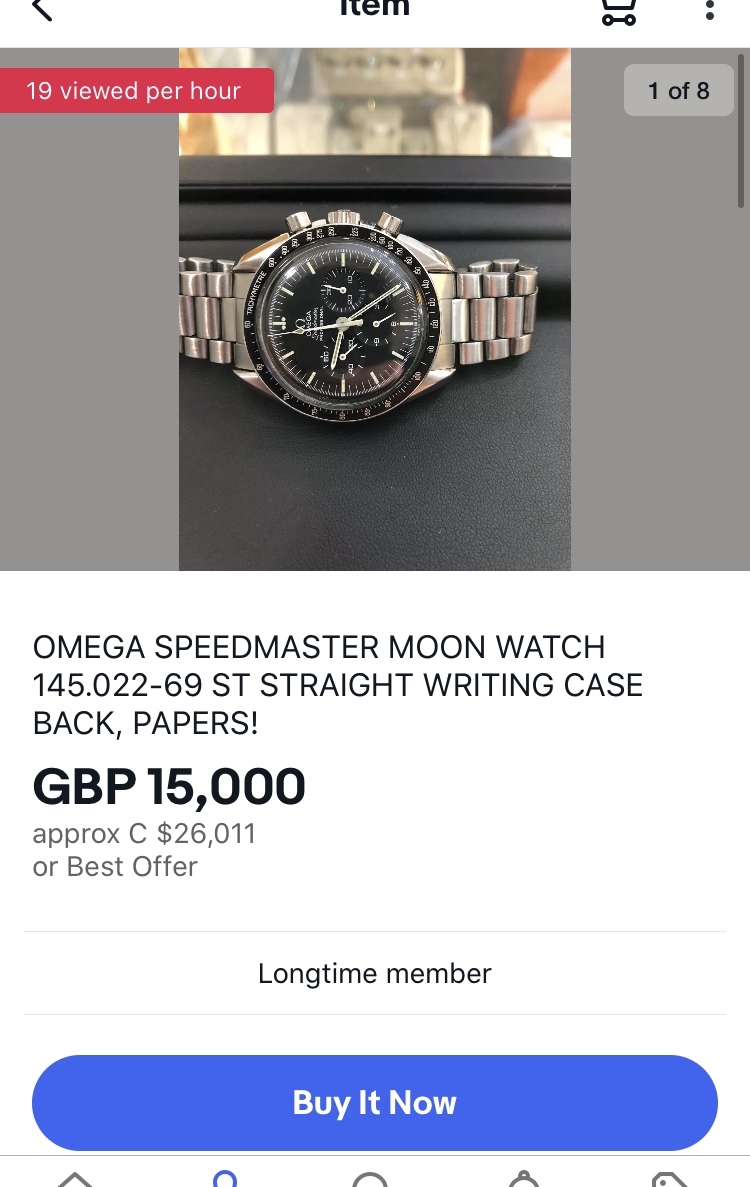This screenshot has width=750, height=1187.
Task: Tap the approx C $26,011 conversion text
Action: pos(144,833)
